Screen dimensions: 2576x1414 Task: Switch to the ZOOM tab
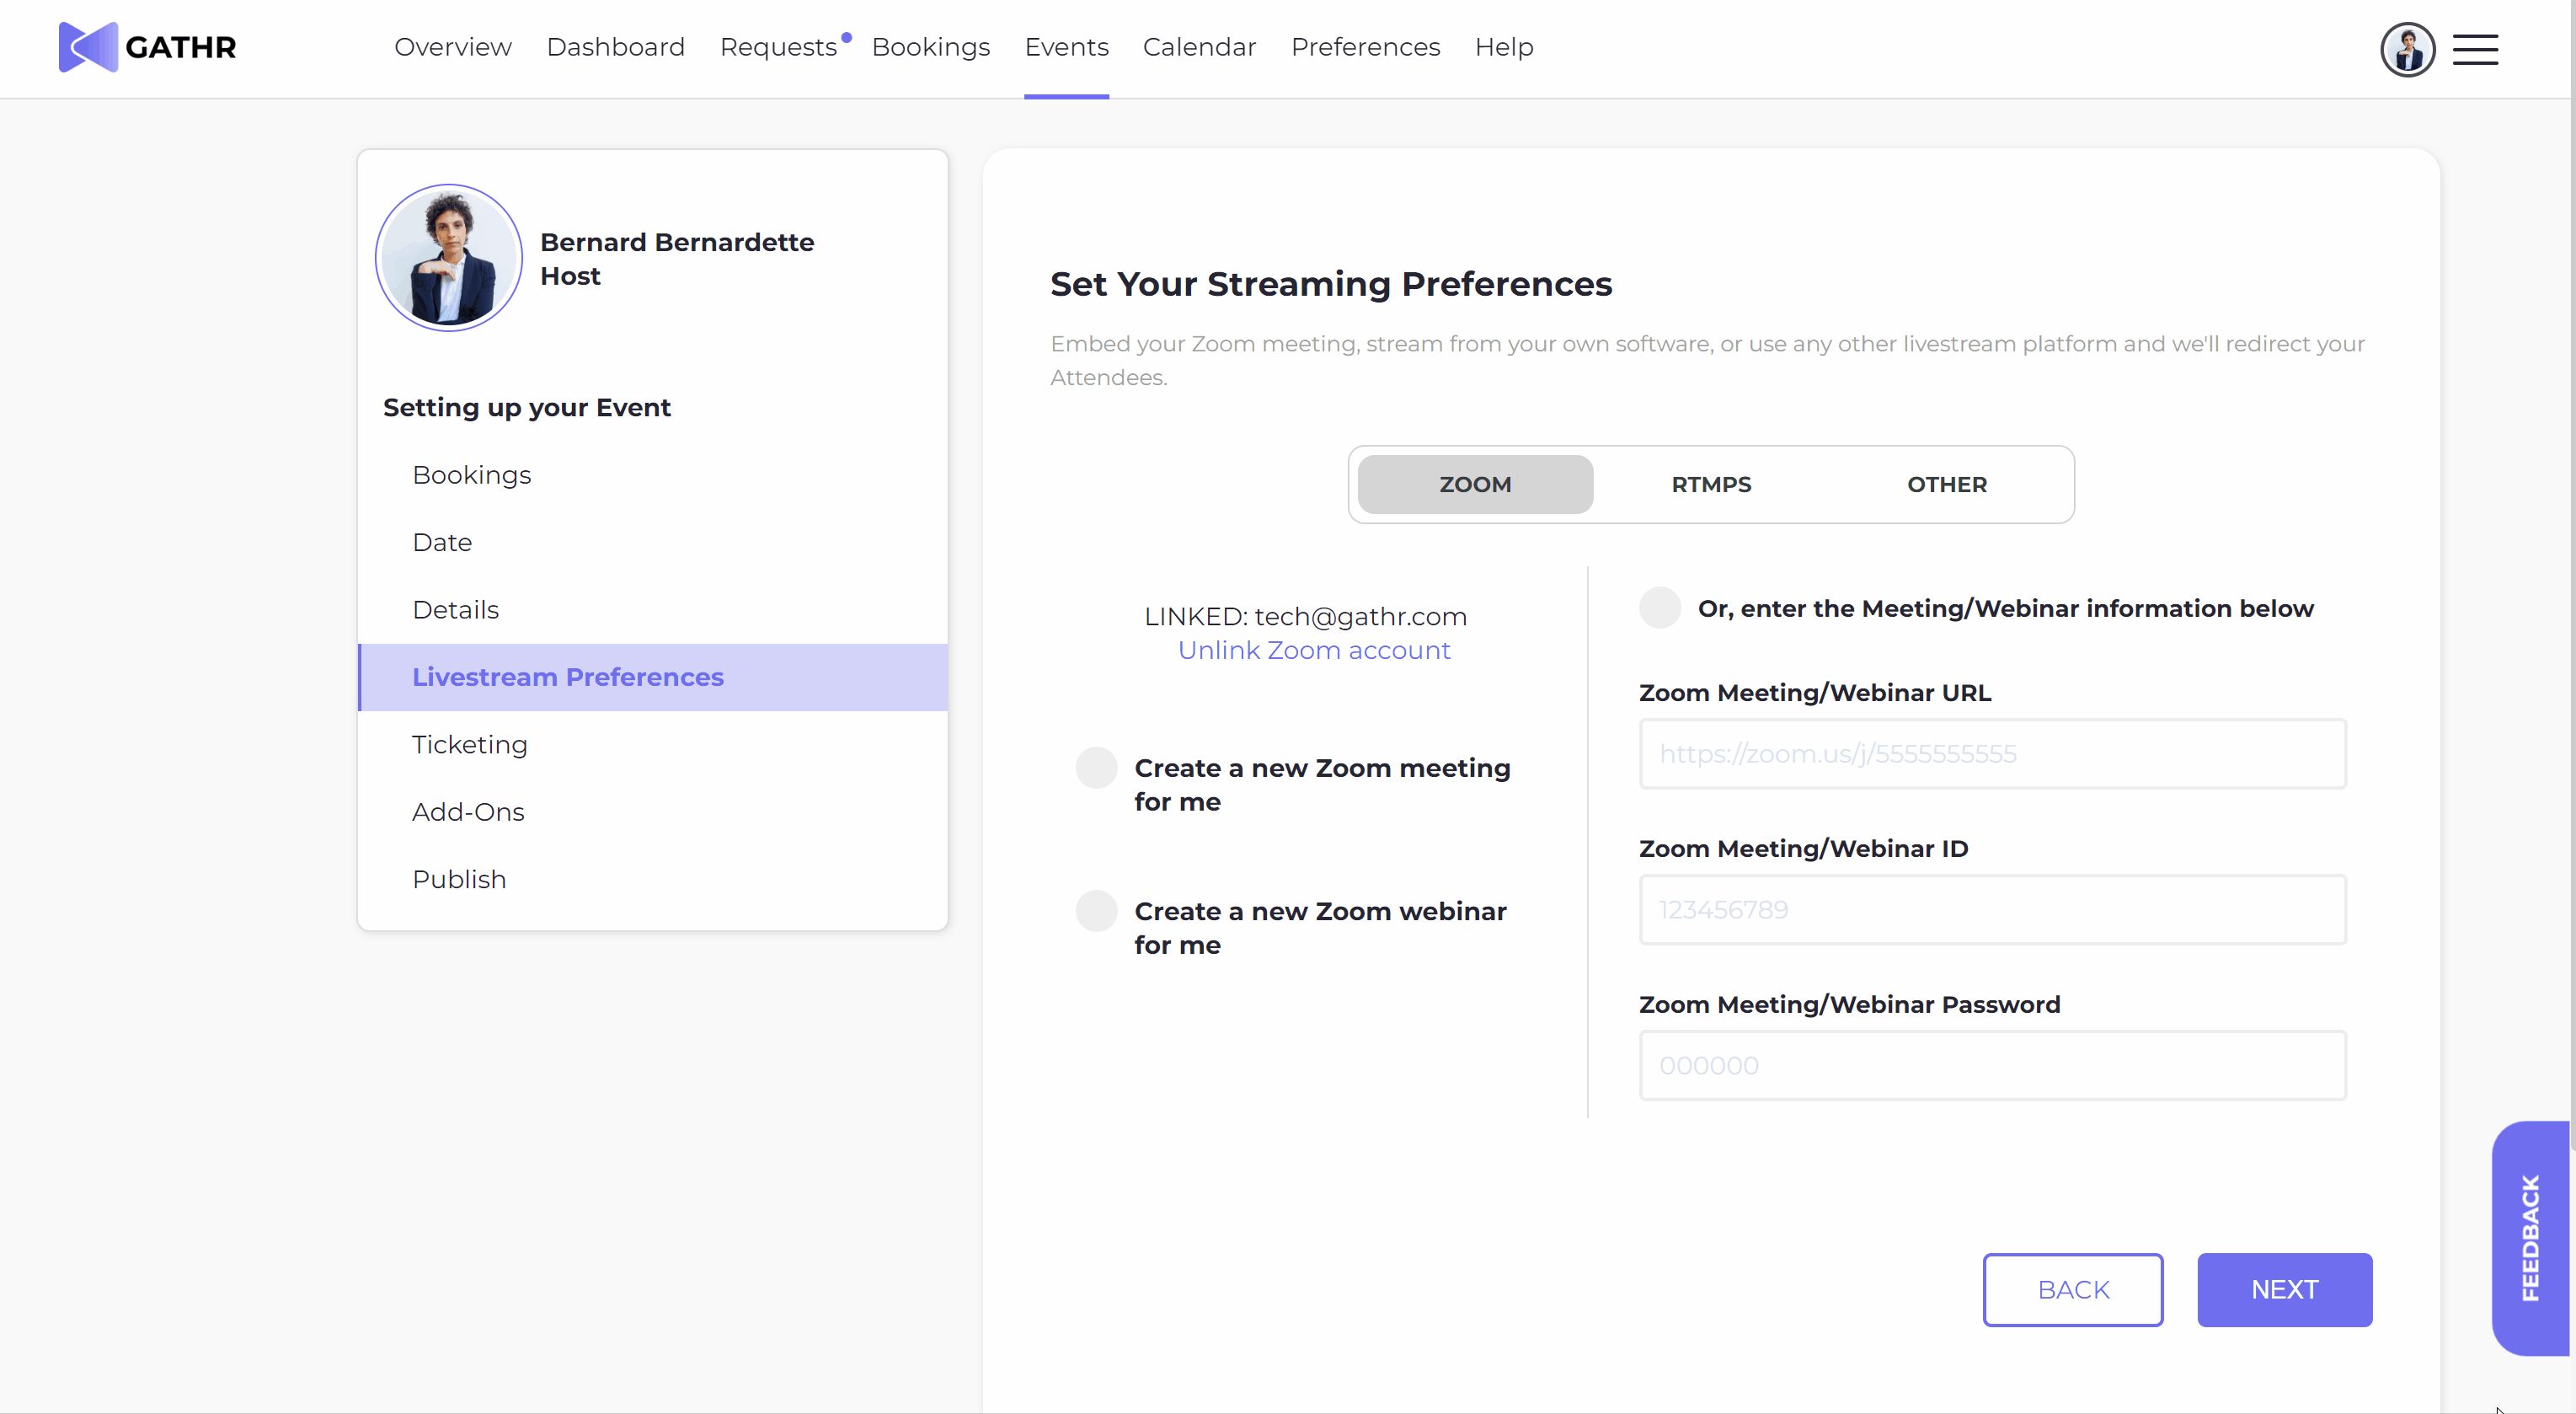click(x=1475, y=484)
